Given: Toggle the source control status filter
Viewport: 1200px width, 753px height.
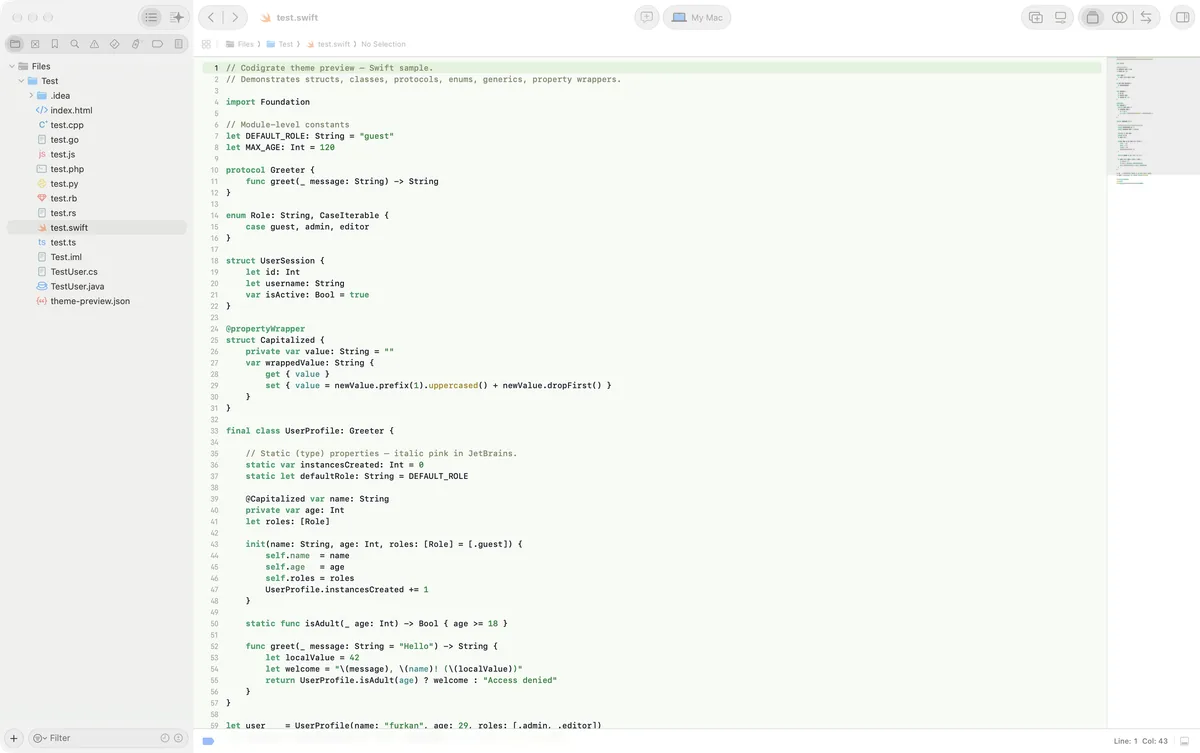Looking at the screenshot, I should click(179, 738).
